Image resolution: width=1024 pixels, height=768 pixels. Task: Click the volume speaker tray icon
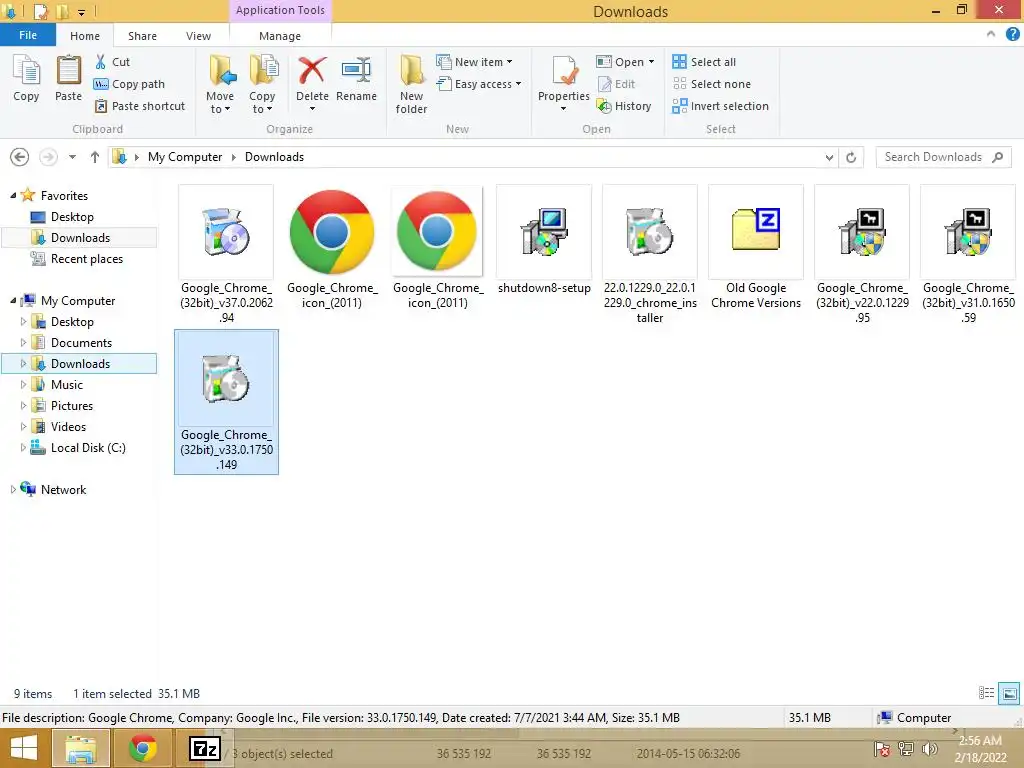(x=929, y=748)
